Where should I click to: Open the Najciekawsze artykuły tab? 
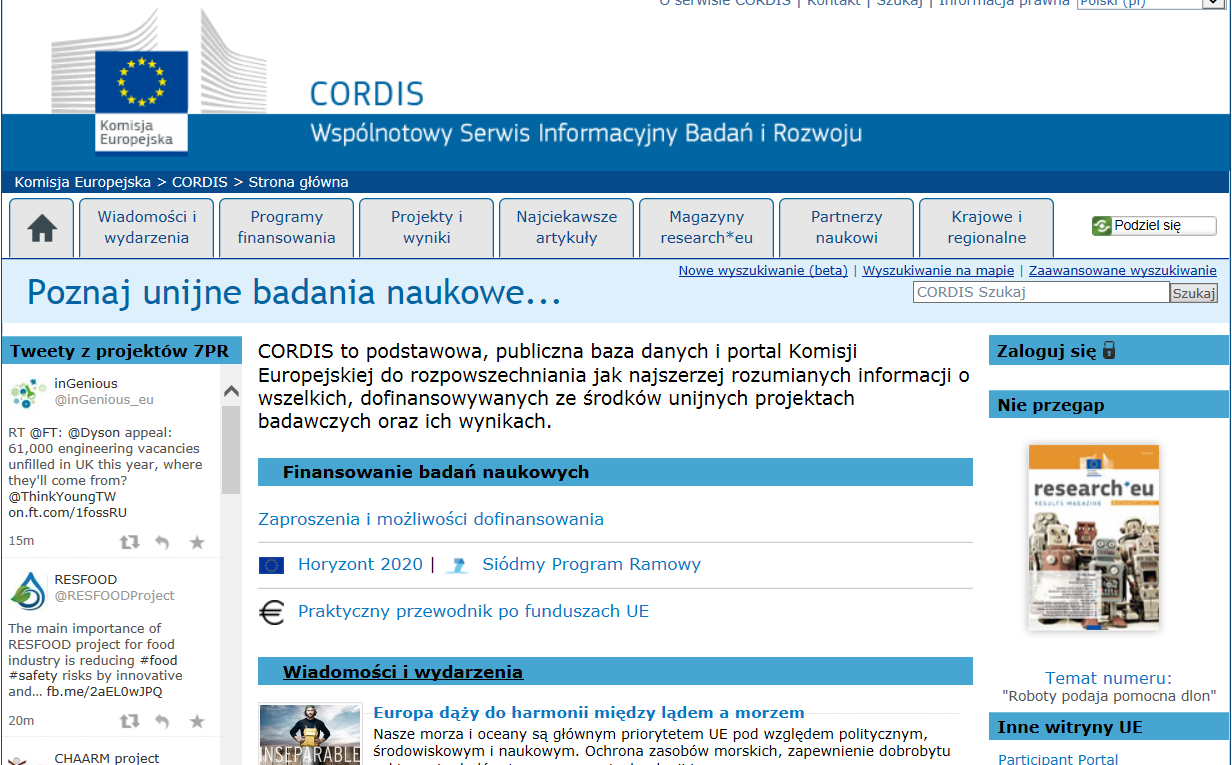[567, 228]
